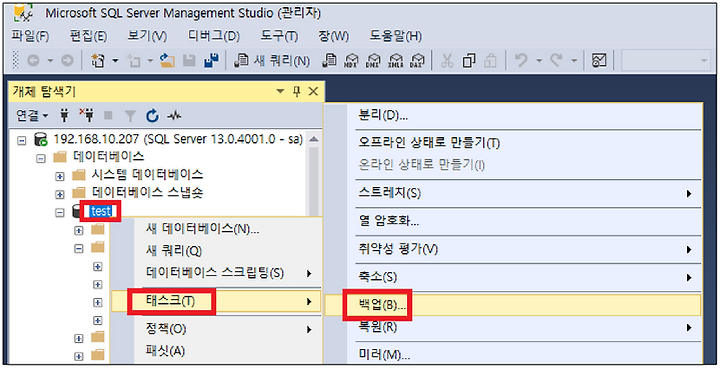Open 데이터베이스 스크립팅(S) submenu
The image size is (720, 369).
click(216, 273)
